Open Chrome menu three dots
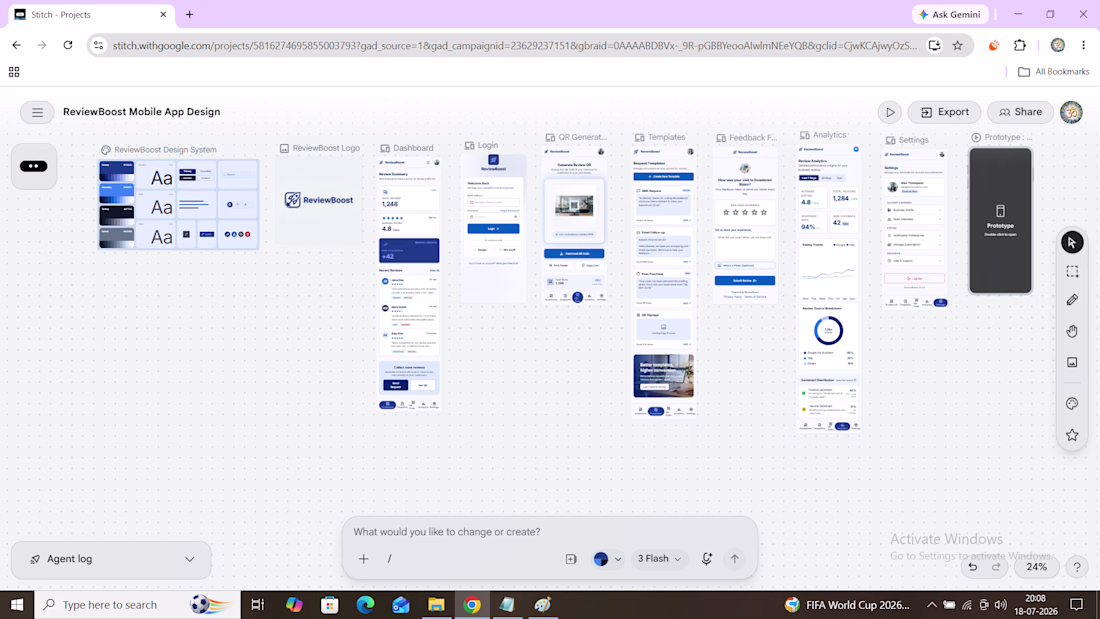The width and height of the screenshot is (1100, 619). pos(1084,46)
